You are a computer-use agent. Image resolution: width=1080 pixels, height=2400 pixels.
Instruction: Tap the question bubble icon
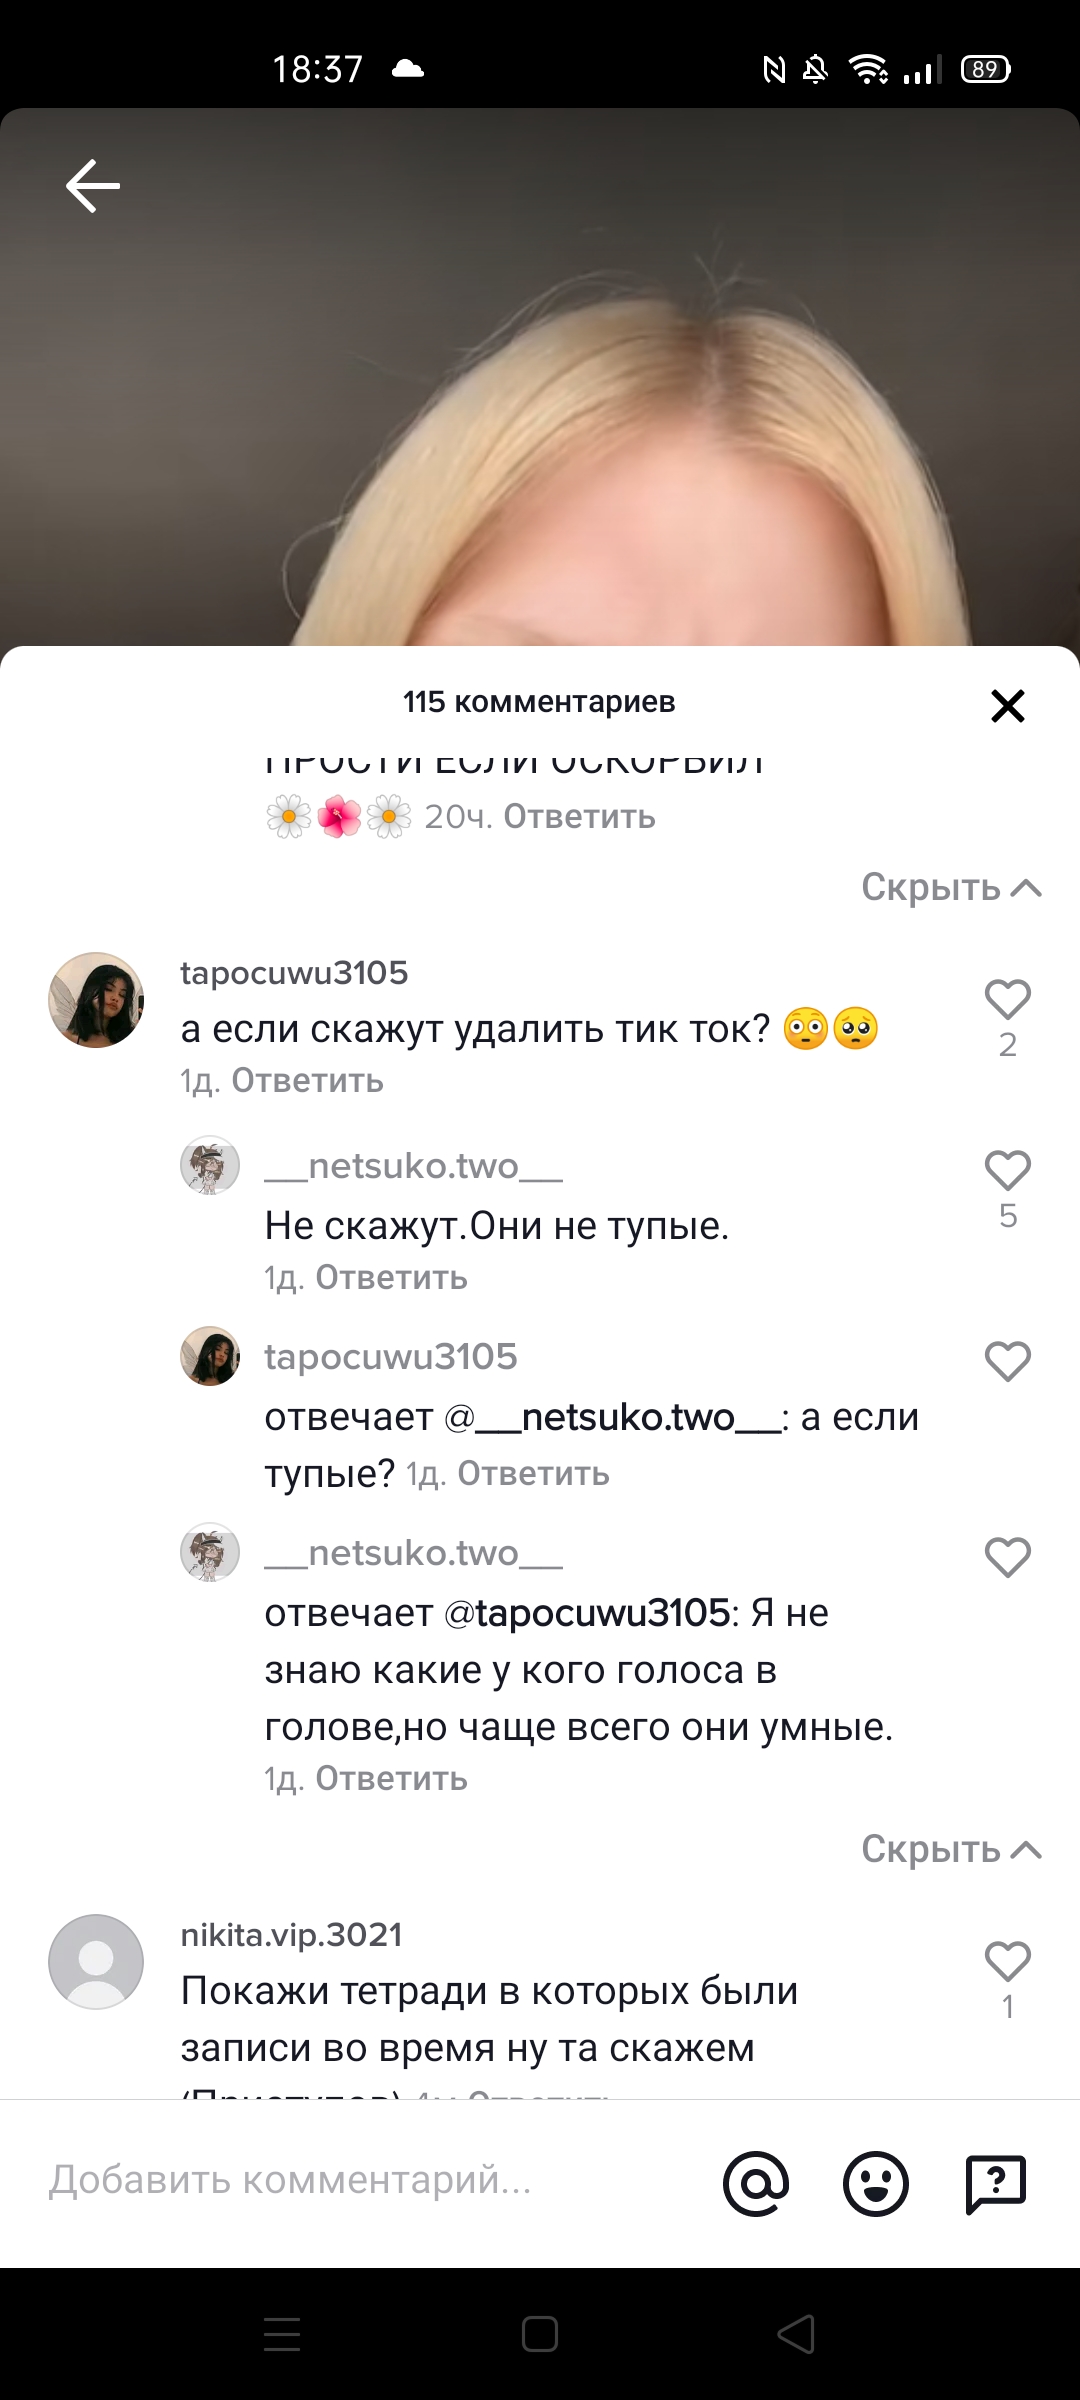point(996,2183)
